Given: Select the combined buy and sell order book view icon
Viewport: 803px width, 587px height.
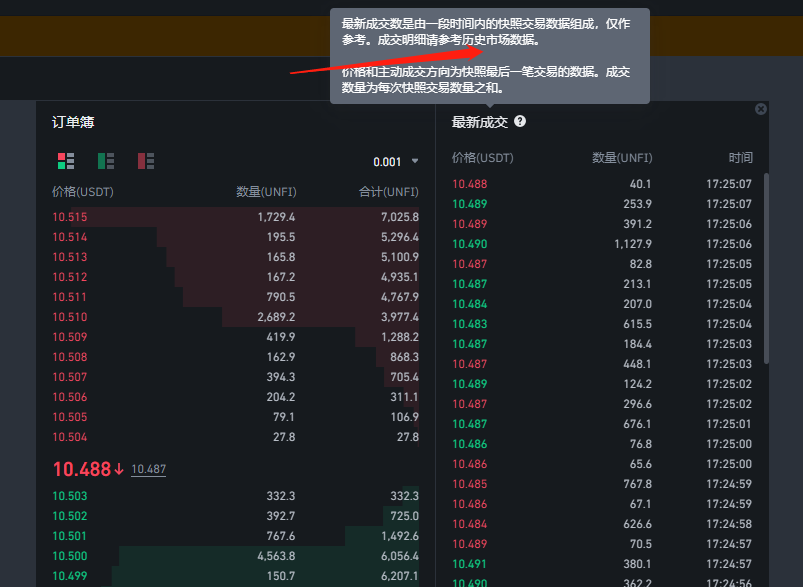Looking at the screenshot, I should (x=67, y=161).
